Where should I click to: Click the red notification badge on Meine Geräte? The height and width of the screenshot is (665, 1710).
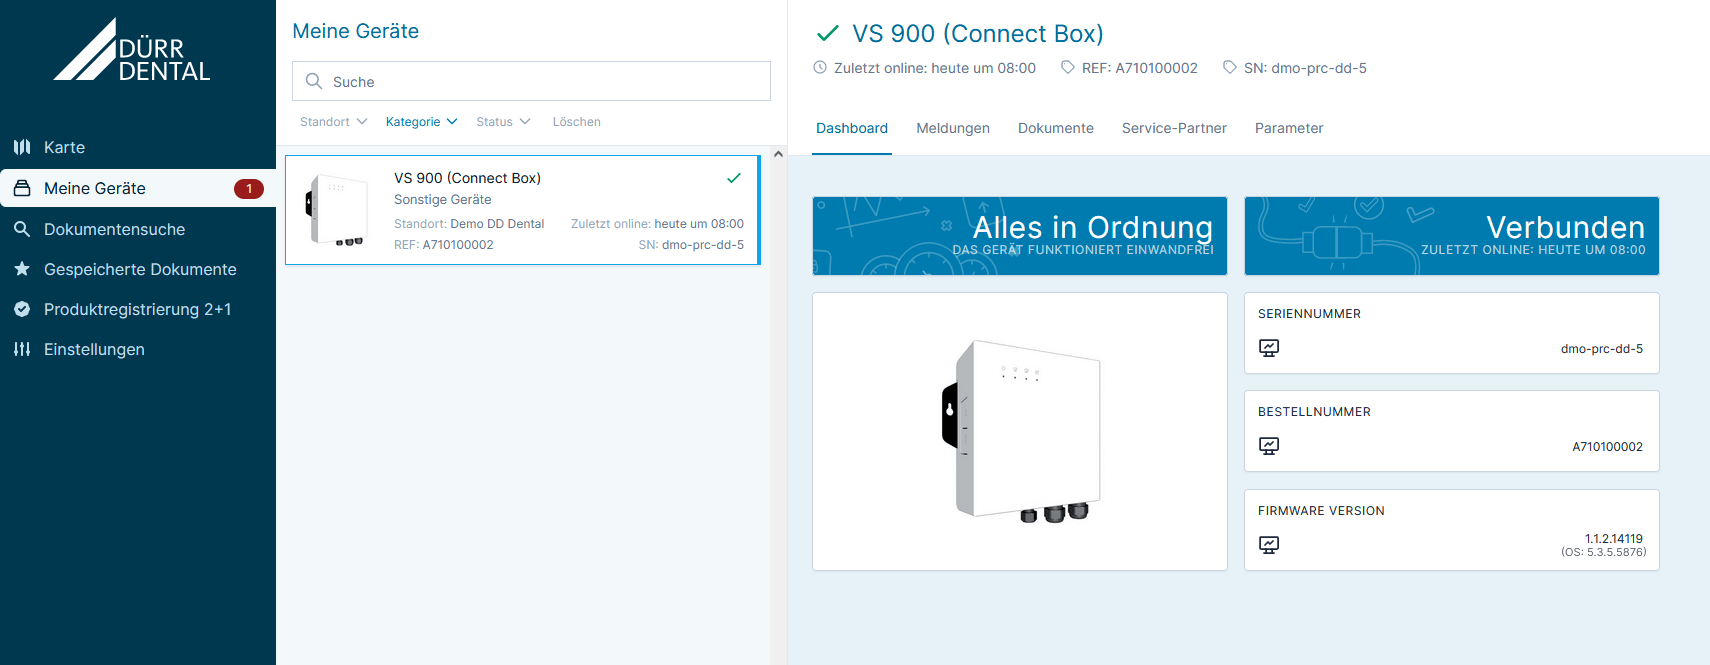(249, 188)
